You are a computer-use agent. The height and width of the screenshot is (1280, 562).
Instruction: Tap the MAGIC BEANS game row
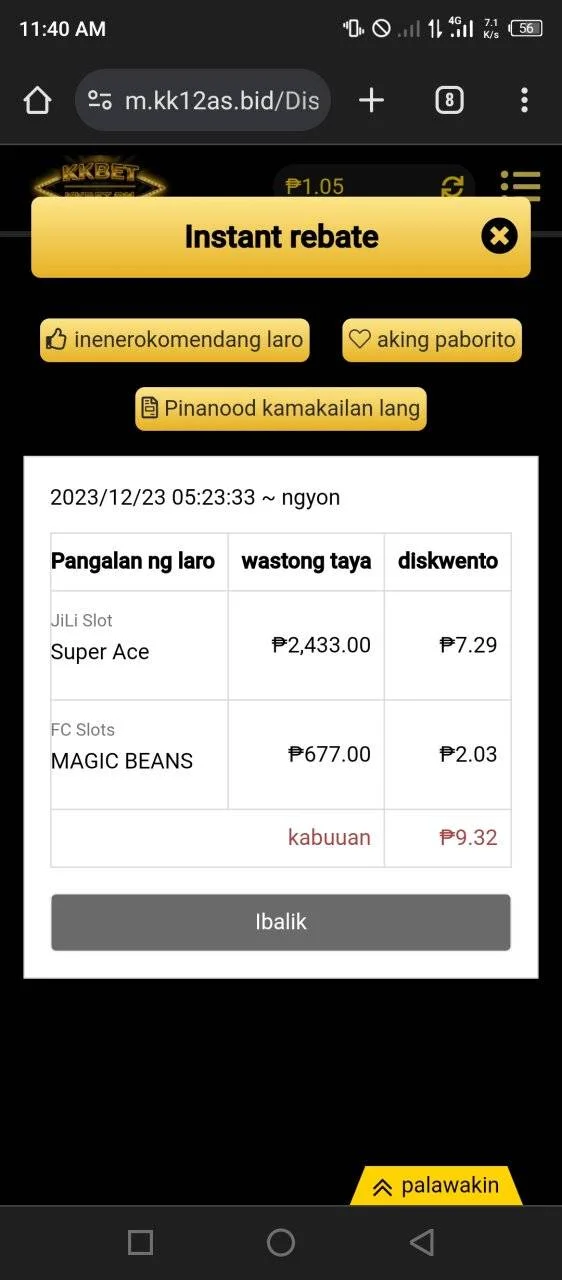tap(281, 755)
